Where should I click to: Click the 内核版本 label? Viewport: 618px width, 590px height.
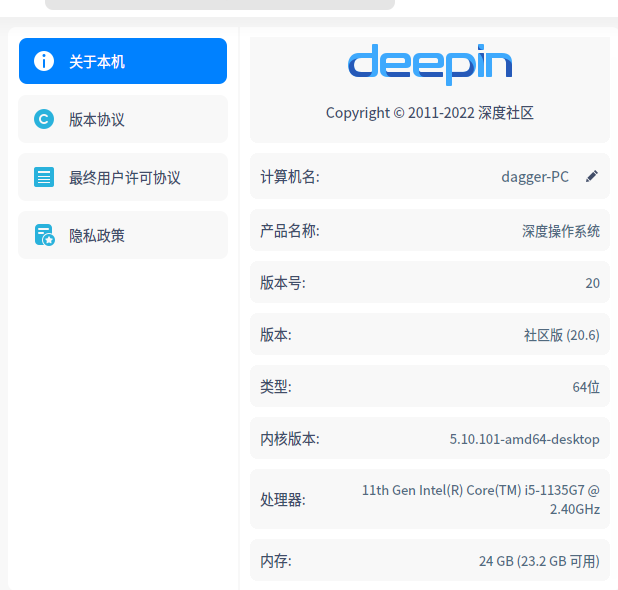290,439
